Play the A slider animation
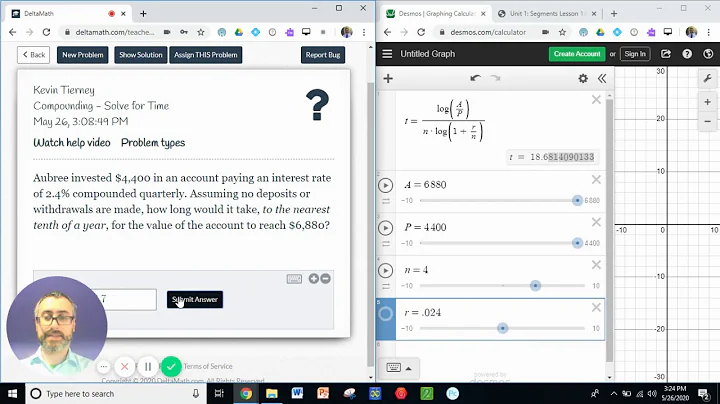This screenshot has height=404, width=720. point(385,185)
